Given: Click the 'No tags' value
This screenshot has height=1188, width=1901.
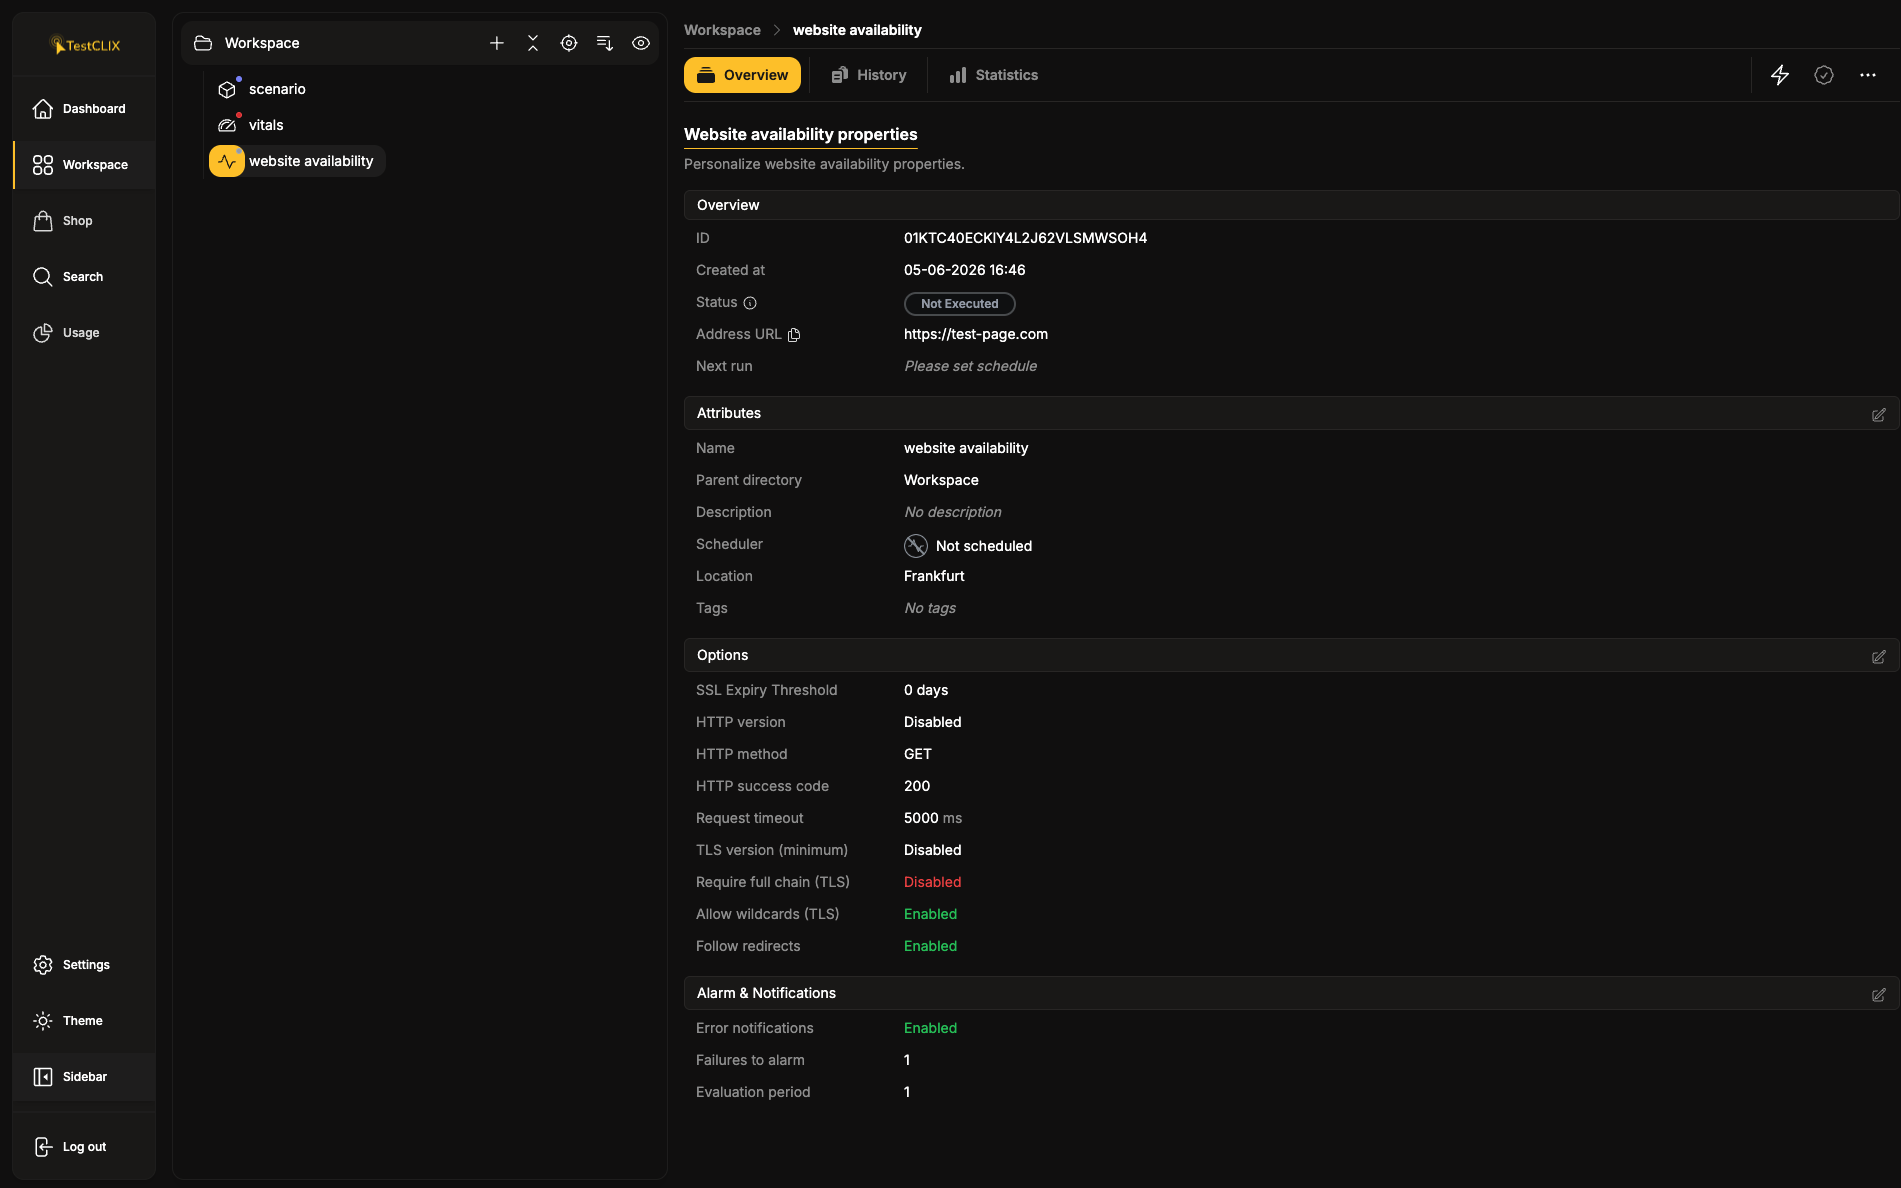Looking at the screenshot, I should [930, 608].
